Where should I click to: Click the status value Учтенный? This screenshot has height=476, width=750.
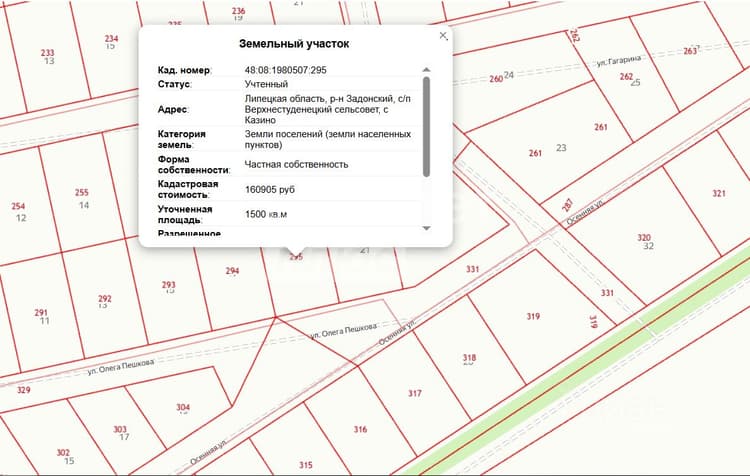click(266, 84)
